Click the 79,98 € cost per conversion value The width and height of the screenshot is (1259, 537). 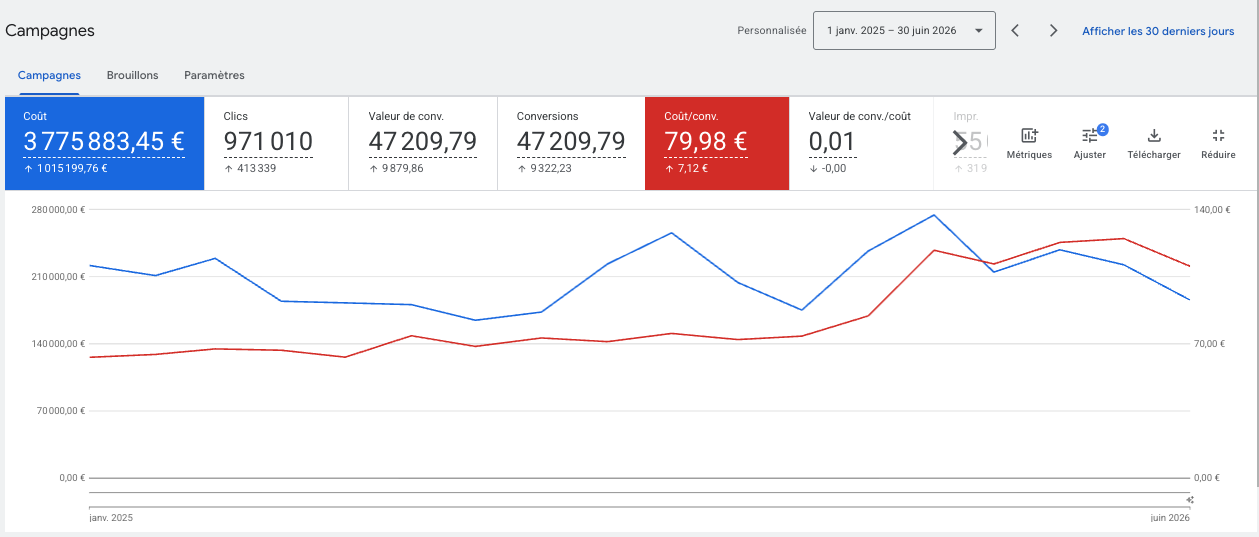pyautogui.click(x=706, y=142)
